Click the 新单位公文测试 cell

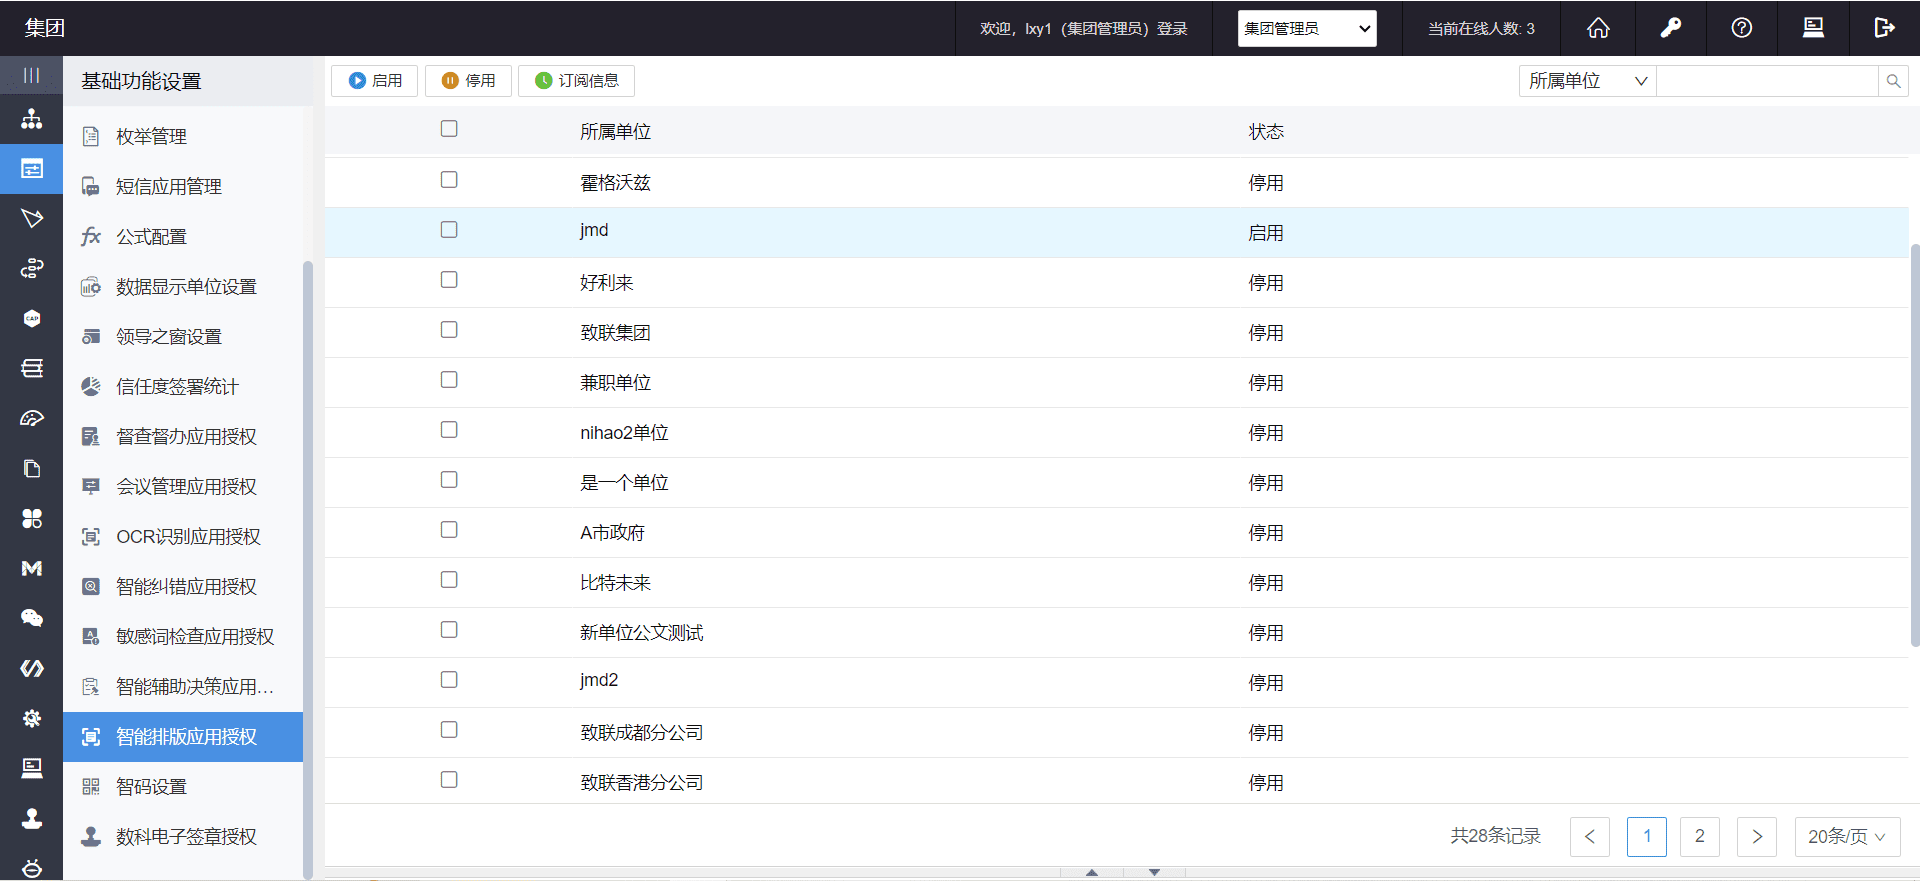click(x=642, y=633)
